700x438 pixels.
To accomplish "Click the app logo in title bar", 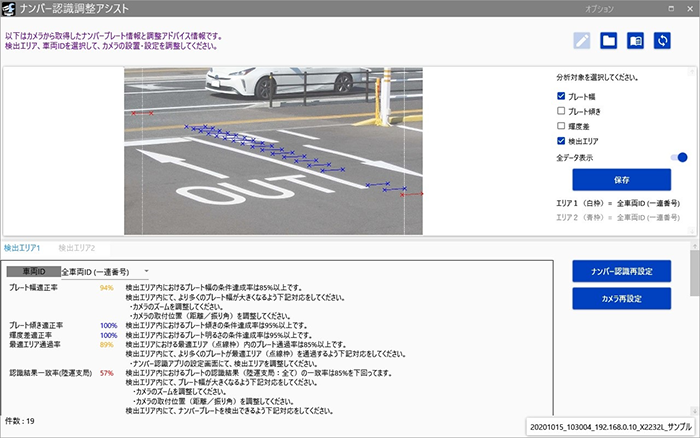I will pos(9,8).
